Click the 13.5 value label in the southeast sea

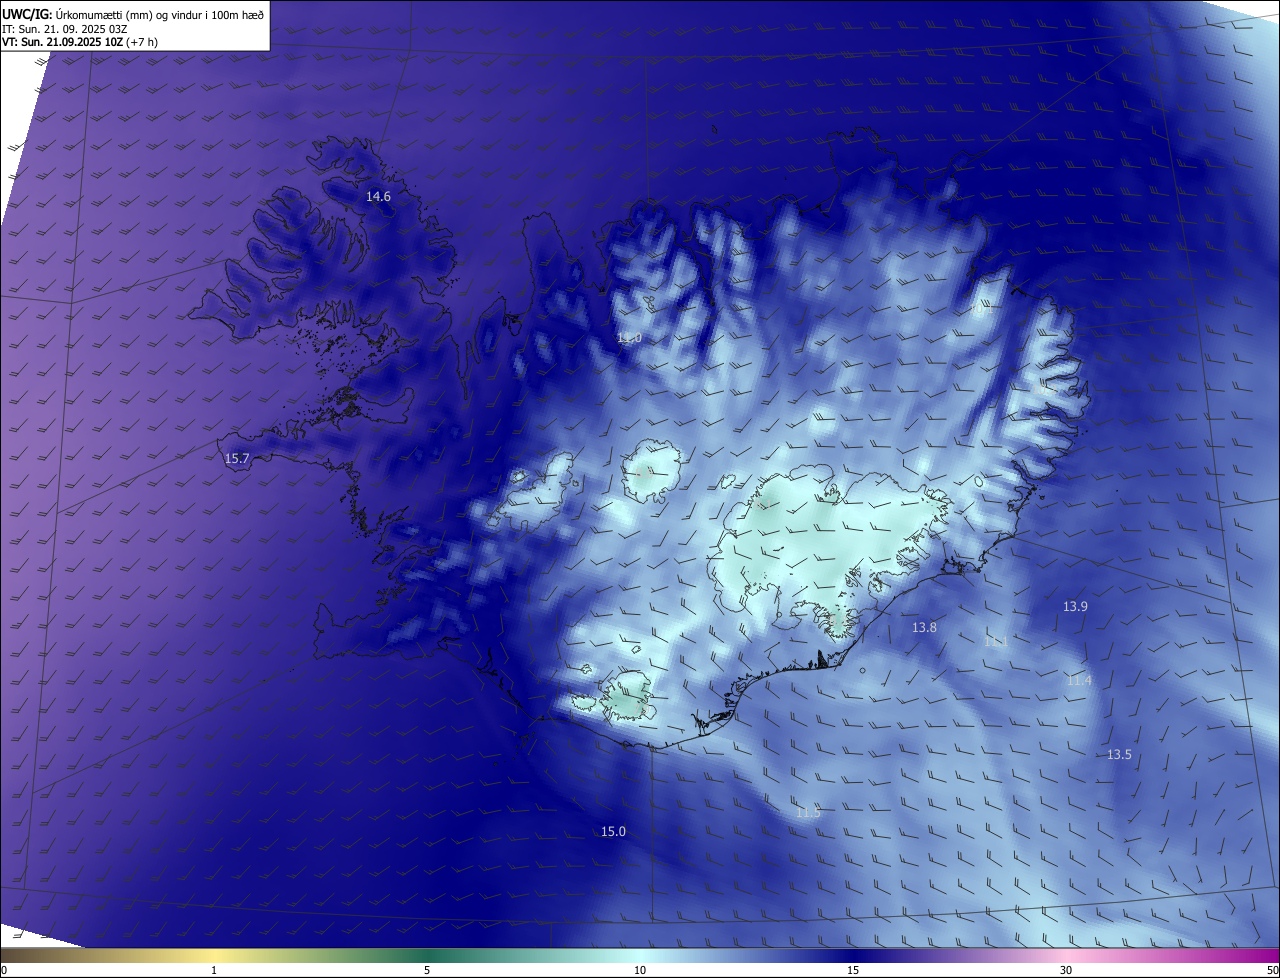coord(1119,755)
